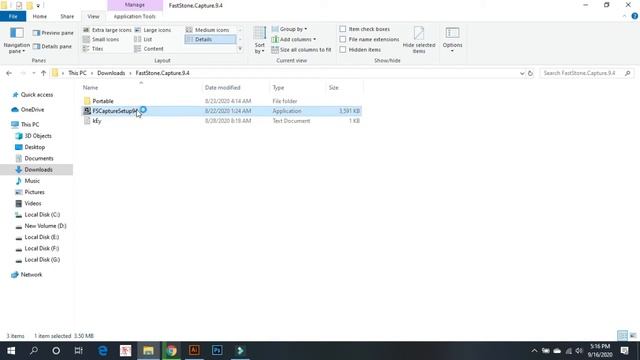The image size is (640, 360).
Task: Toggle the Details pane
Action: (x=52, y=47)
